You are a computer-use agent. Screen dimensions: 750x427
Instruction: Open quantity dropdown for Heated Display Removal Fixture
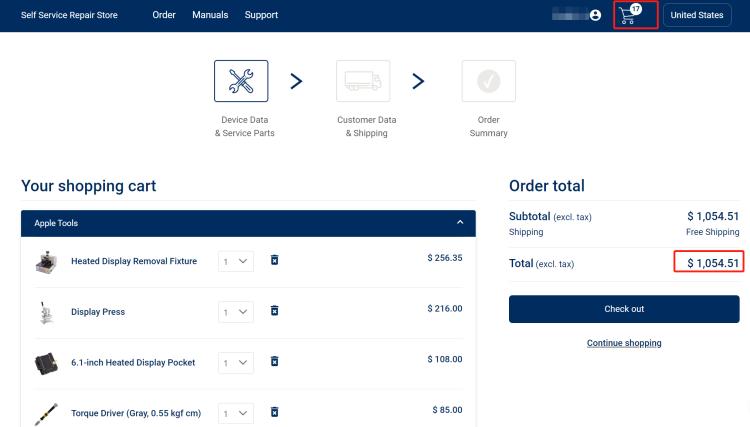[237, 261]
